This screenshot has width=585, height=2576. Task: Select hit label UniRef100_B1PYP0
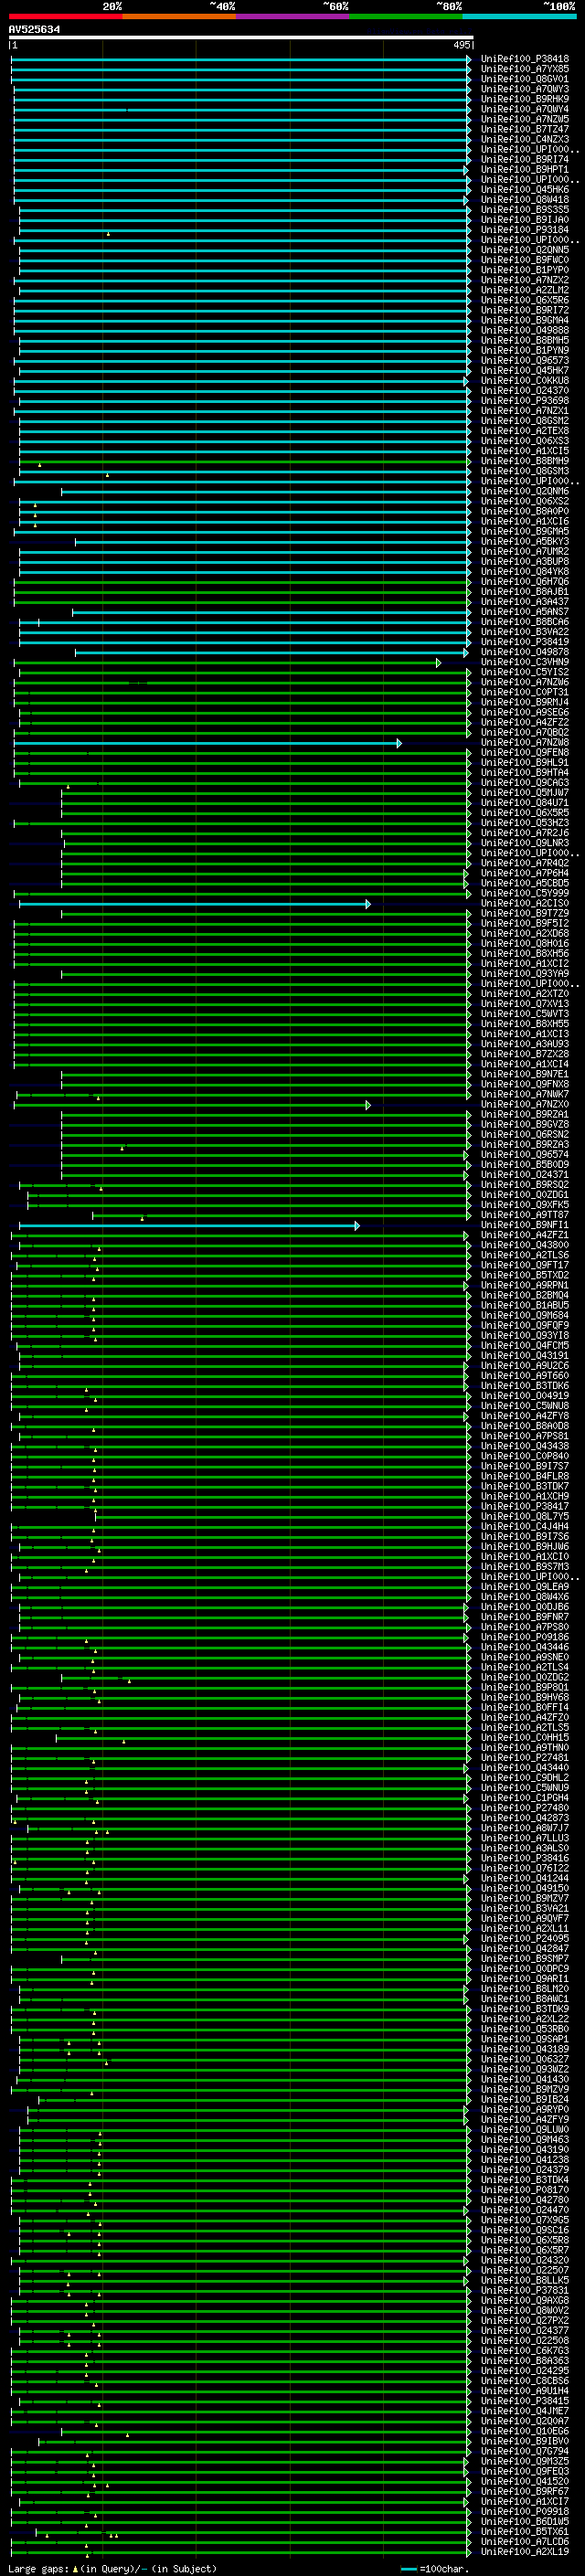(x=525, y=270)
